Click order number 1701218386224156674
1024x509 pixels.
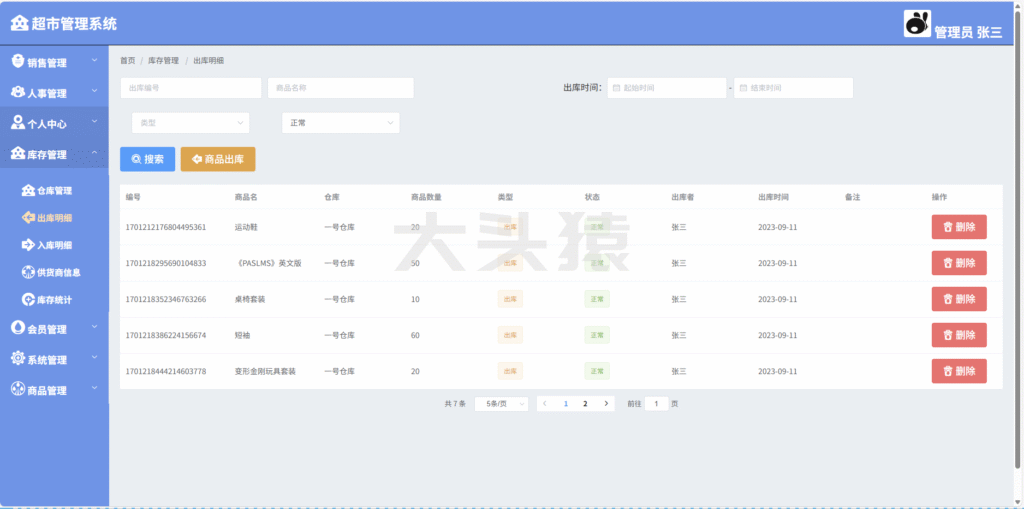point(166,335)
